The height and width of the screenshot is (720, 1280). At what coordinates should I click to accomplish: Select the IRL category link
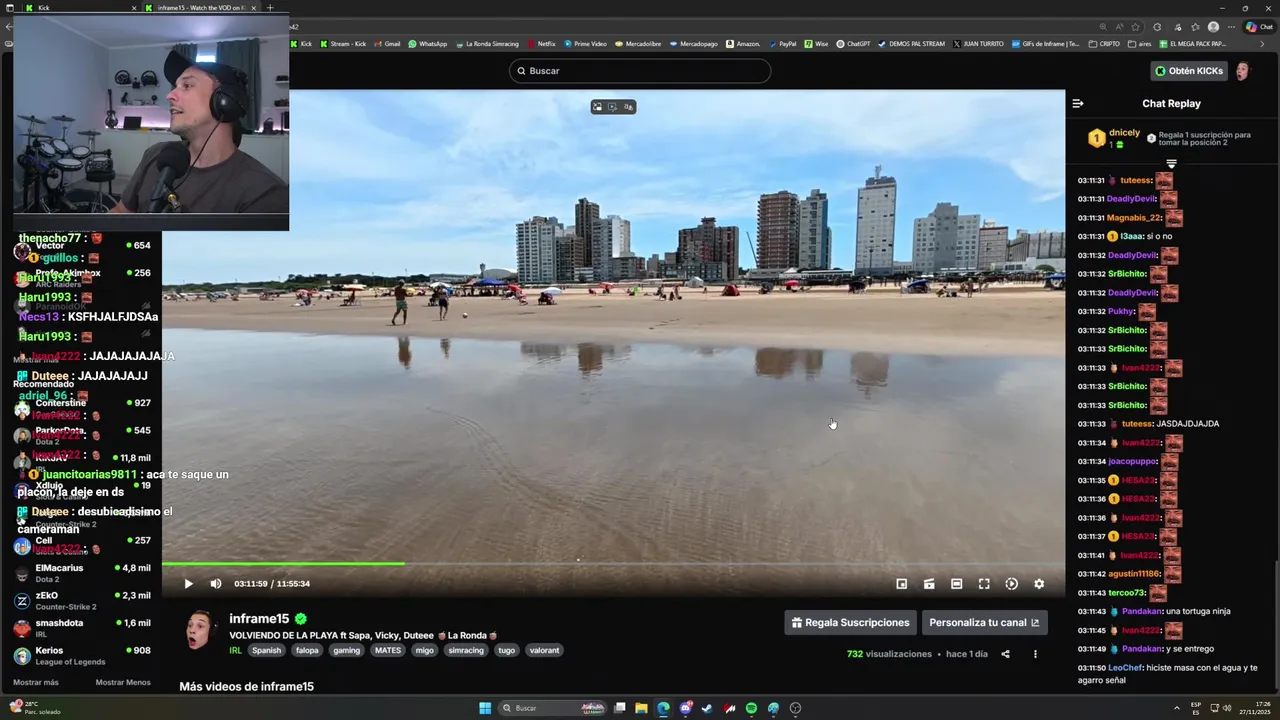[x=236, y=650]
